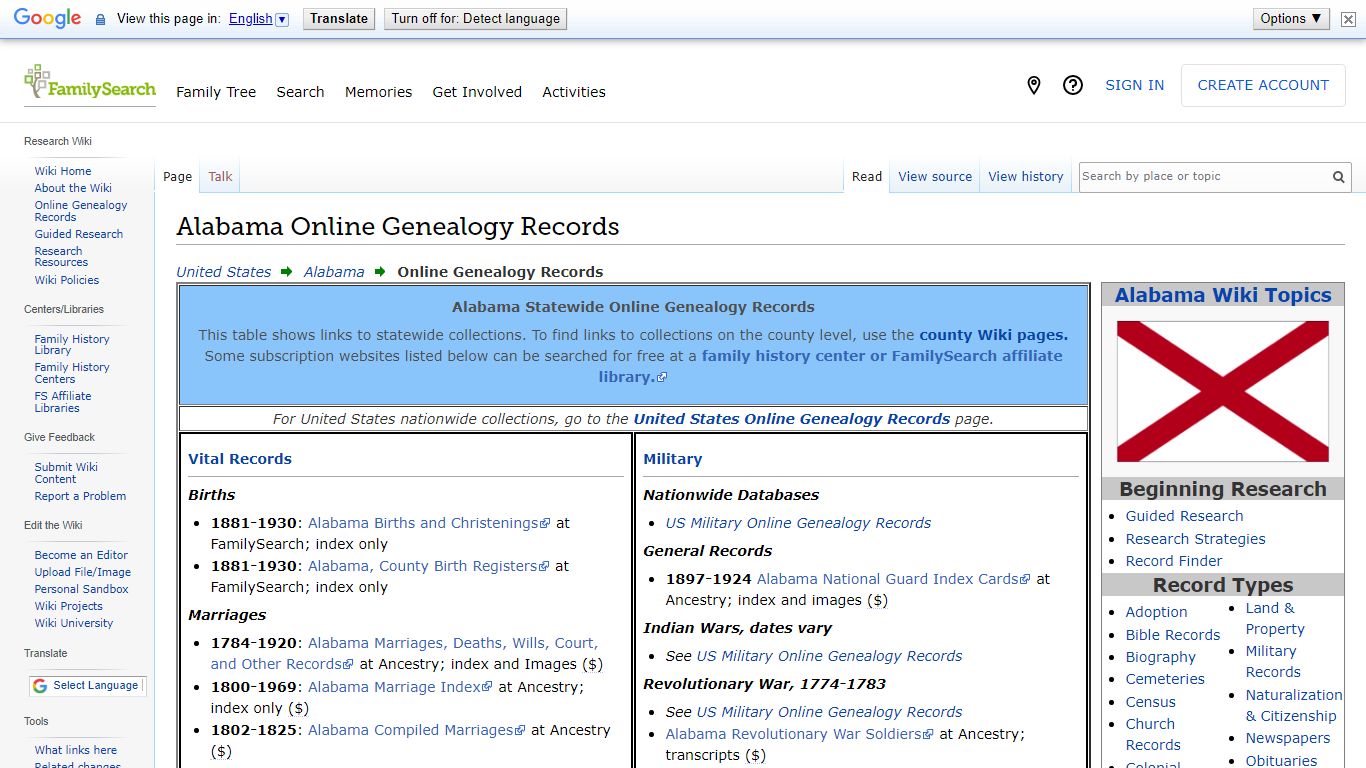This screenshot has width=1366, height=768.
Task: Open United States Online Genealogy Records link
Action: [792, 419]
